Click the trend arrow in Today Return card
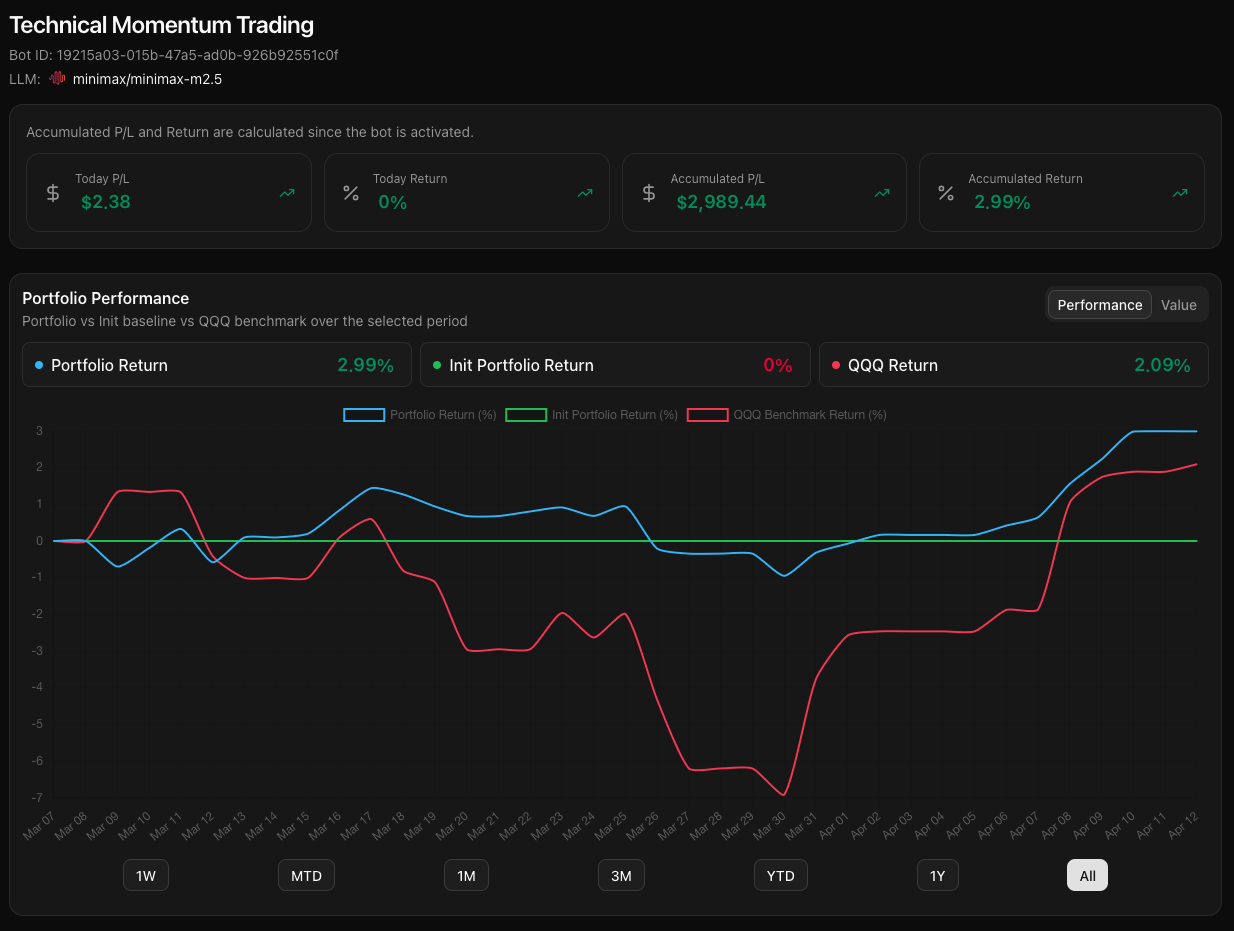 585,193
